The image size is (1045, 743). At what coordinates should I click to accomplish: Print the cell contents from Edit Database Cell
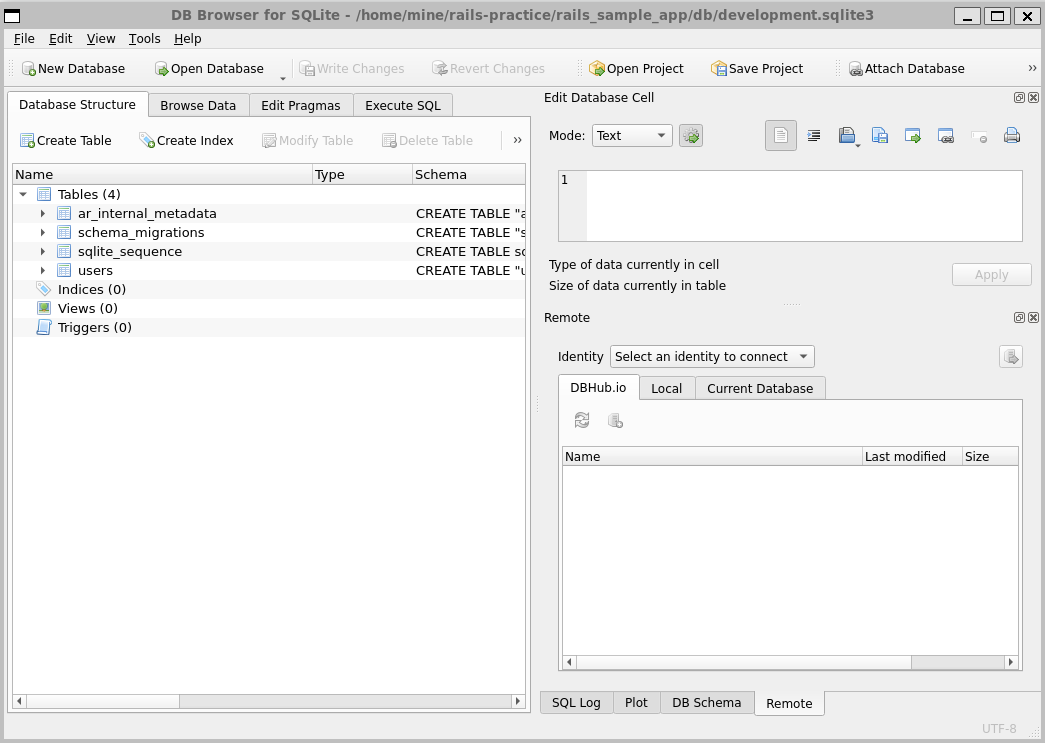coord(1010,135)
